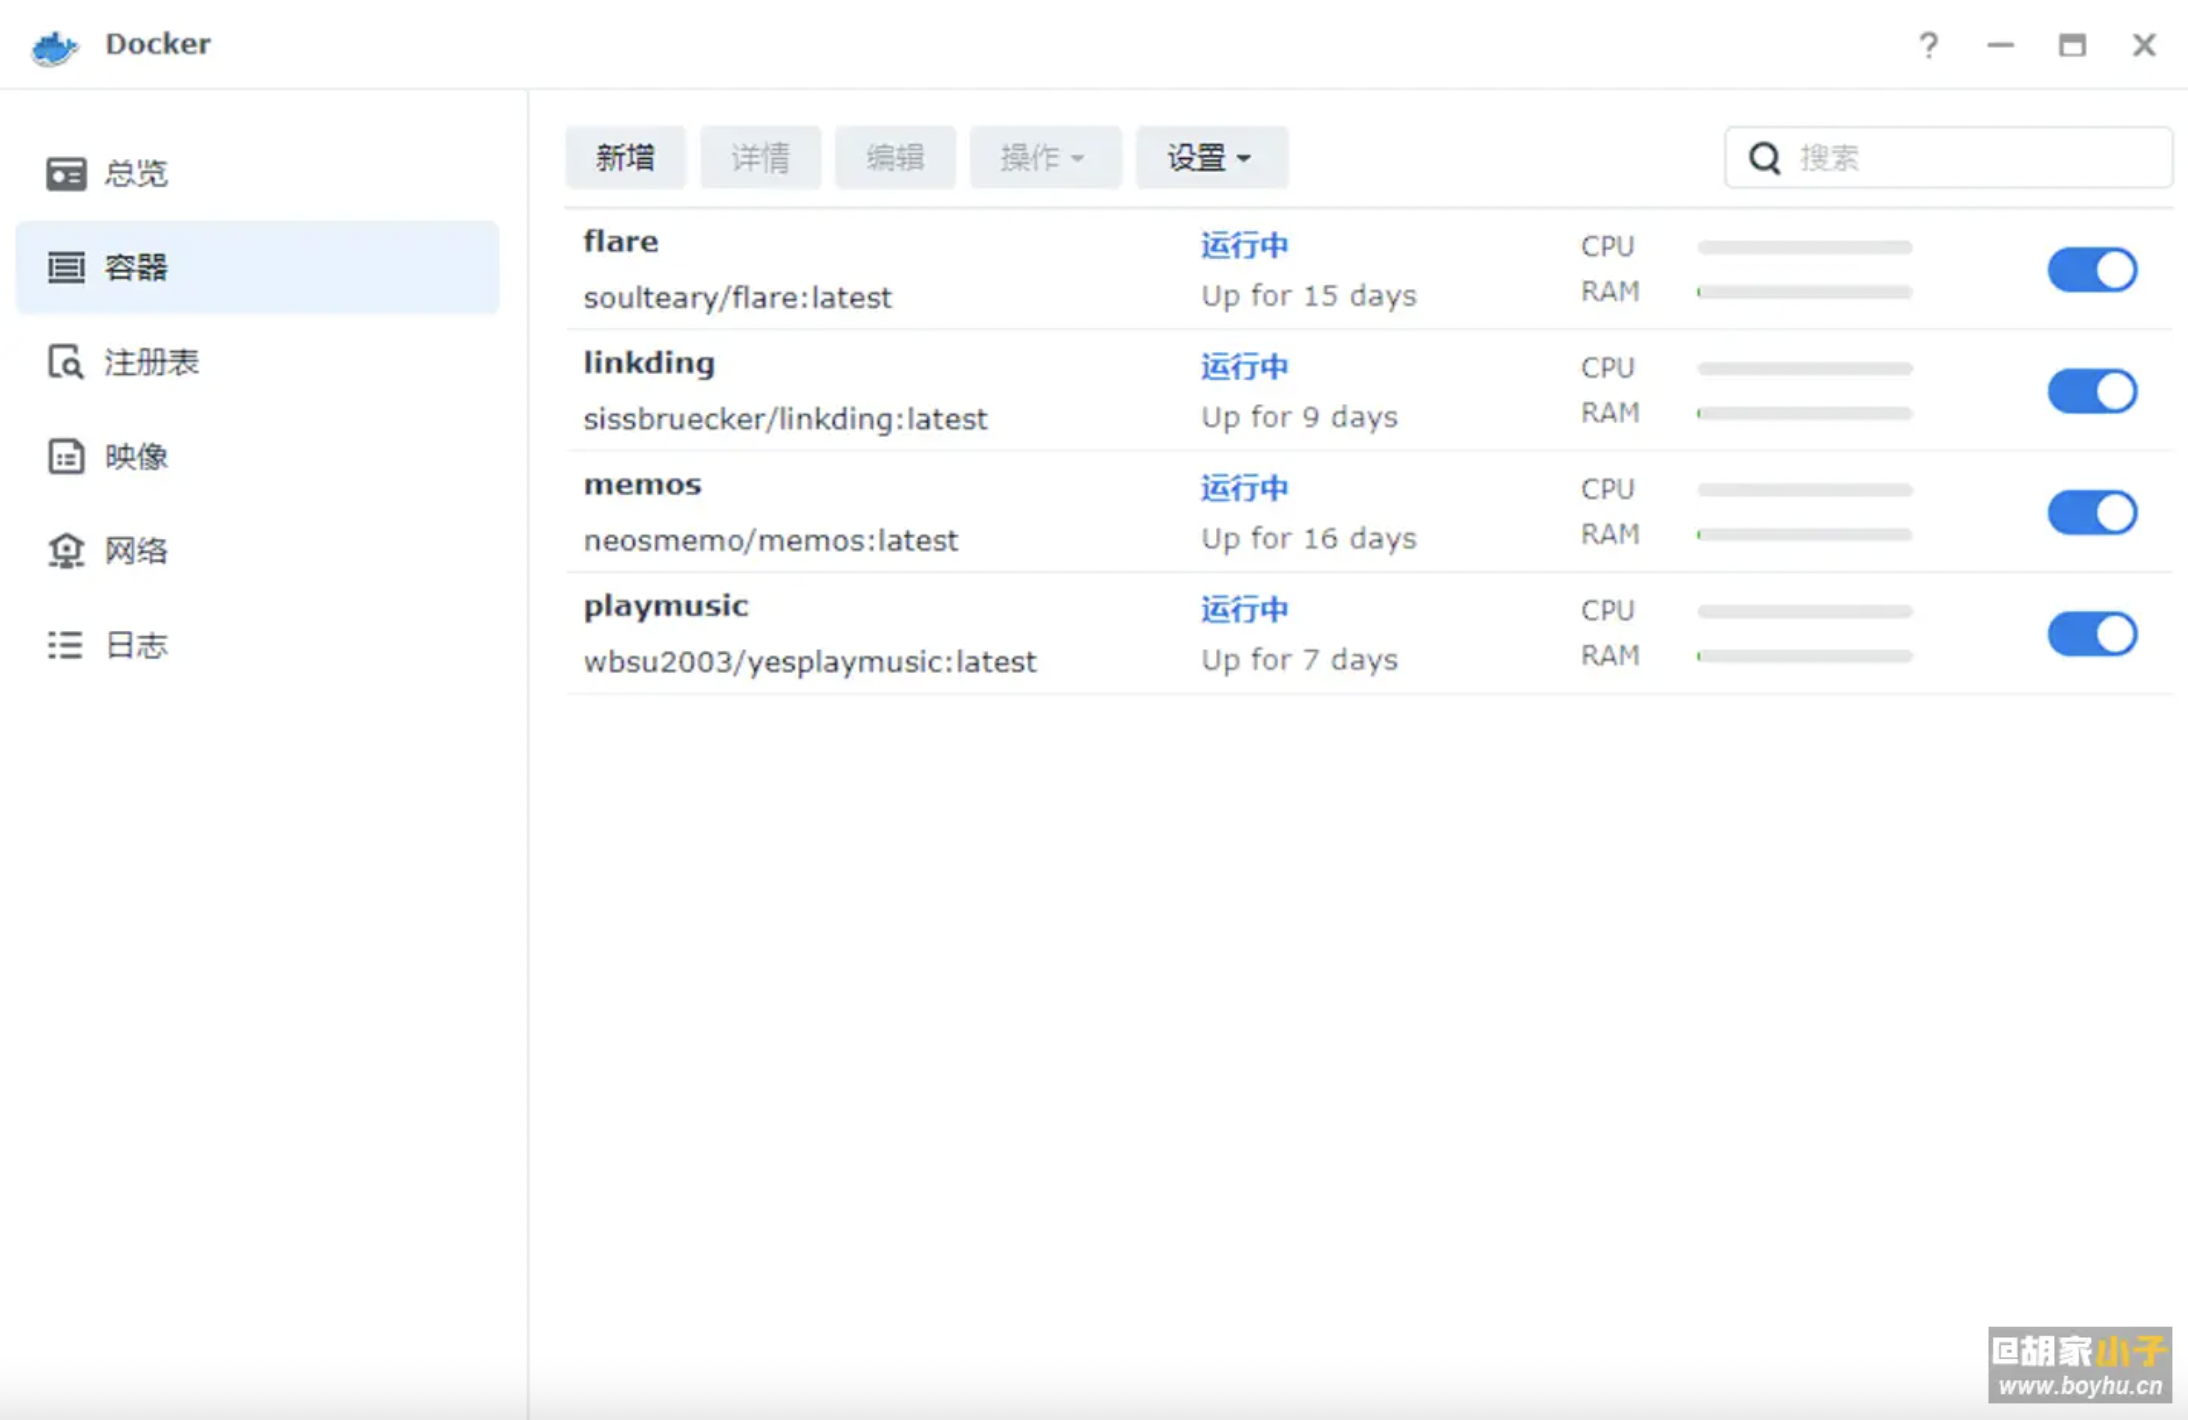Select the 容器 container section

pyautogui.click(x=257, y=267)
